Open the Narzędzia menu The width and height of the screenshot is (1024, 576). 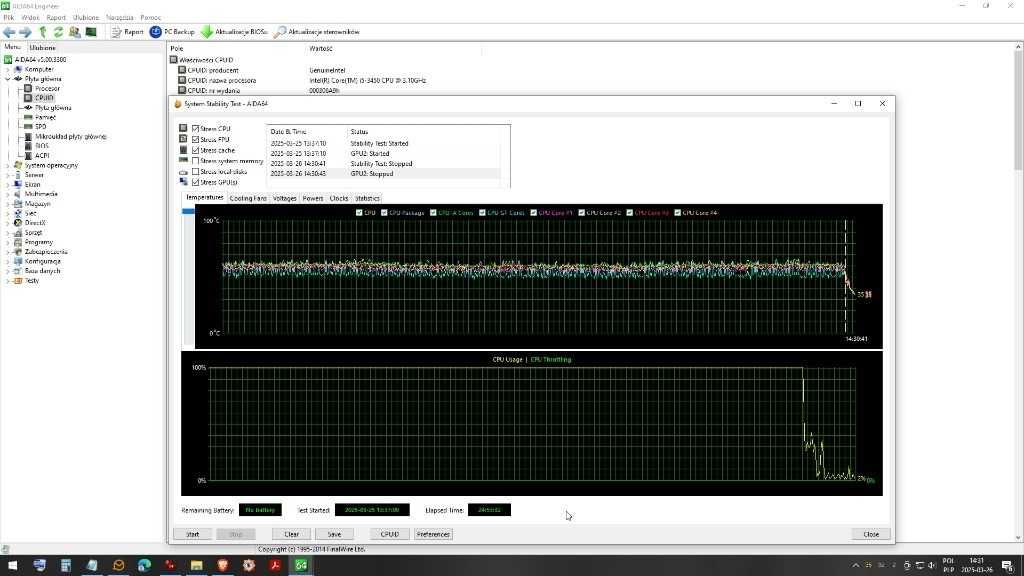[x=120, y=18]
